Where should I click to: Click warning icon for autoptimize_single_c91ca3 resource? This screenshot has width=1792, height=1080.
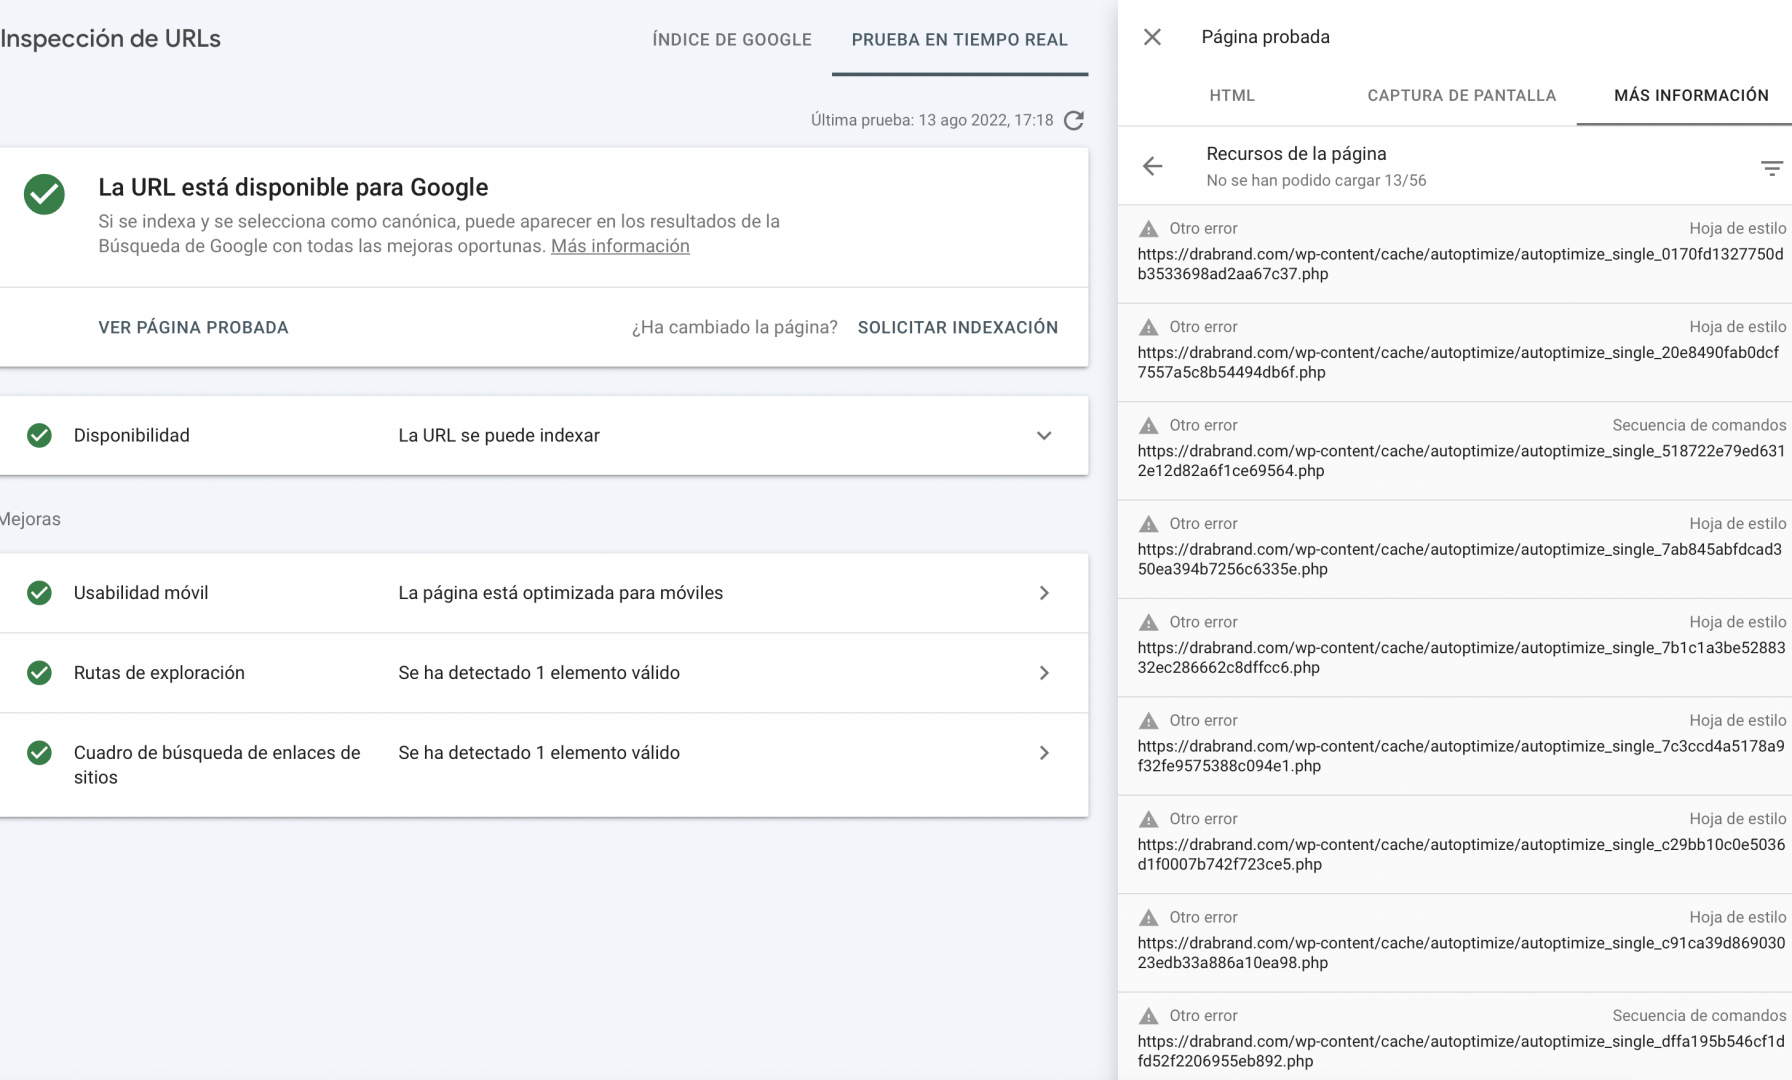point(1149,918)
